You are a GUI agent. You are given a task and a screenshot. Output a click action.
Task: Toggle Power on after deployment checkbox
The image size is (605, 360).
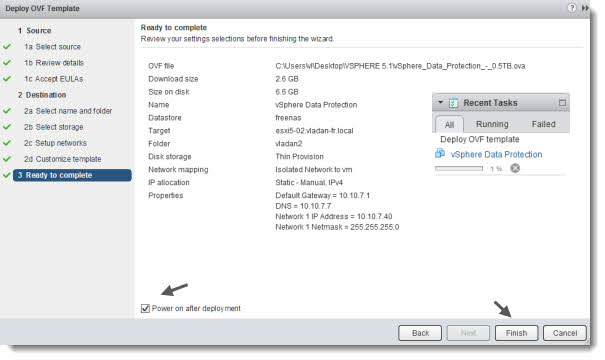tap(145, 308)
